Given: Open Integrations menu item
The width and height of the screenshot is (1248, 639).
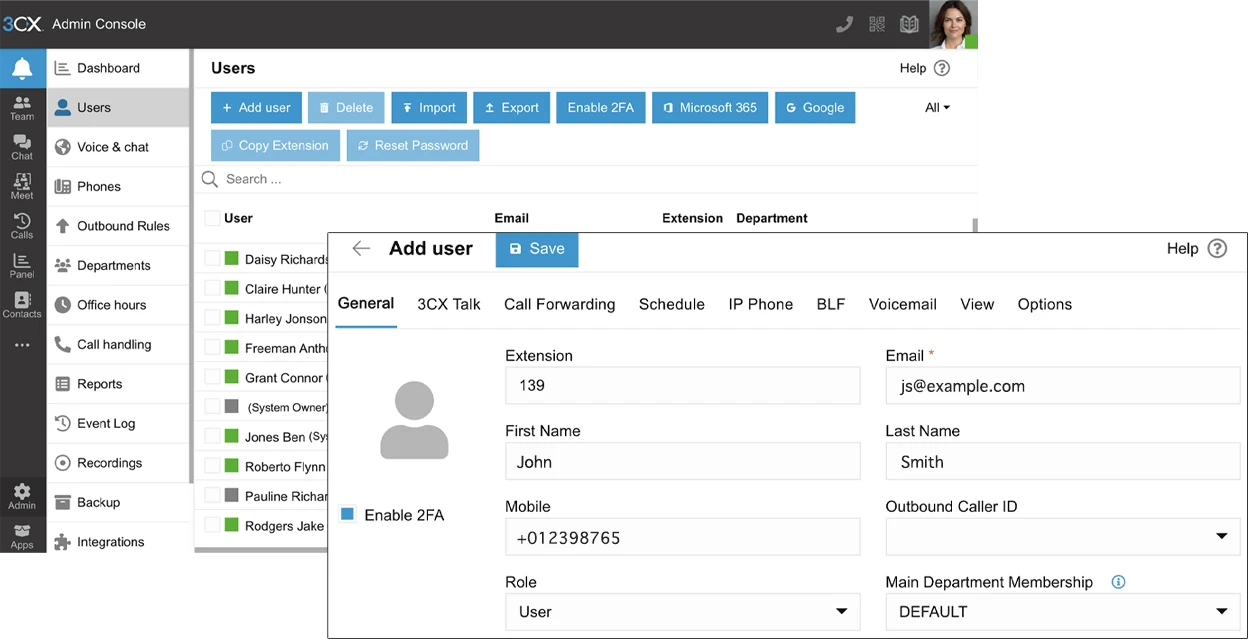Looking at the screenshot, I should 118,542.
